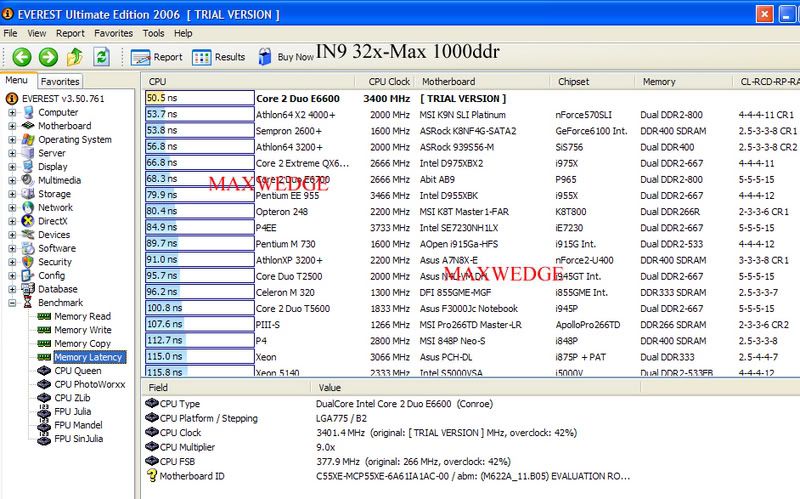
Task: Expand the Operating System node
Action: 12,139
